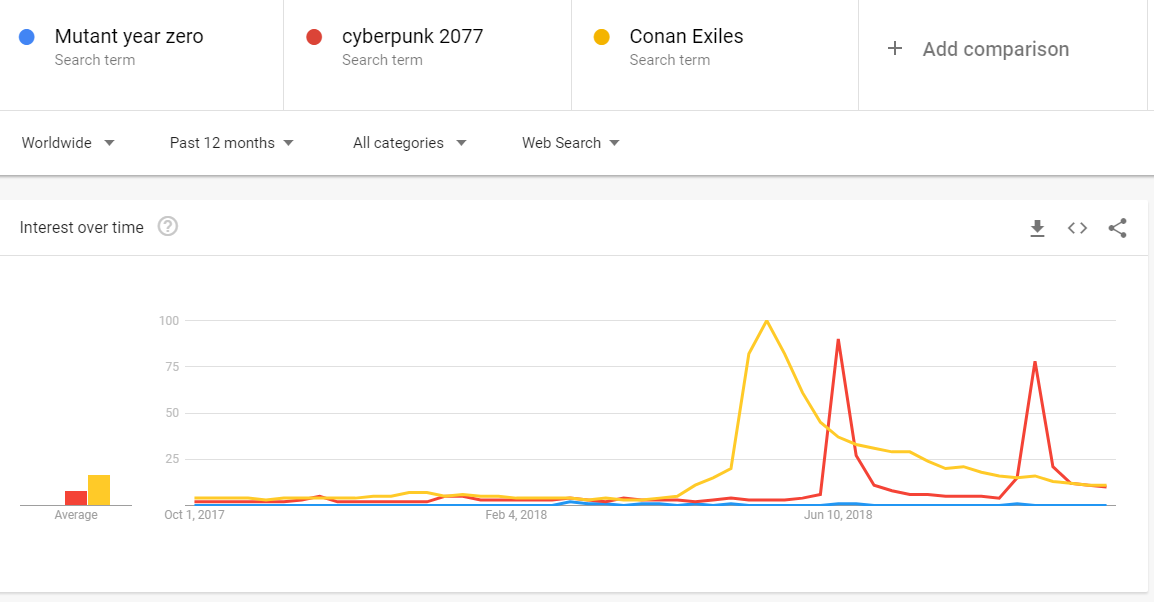Expand the All categories dropdown

pos(410,143)
